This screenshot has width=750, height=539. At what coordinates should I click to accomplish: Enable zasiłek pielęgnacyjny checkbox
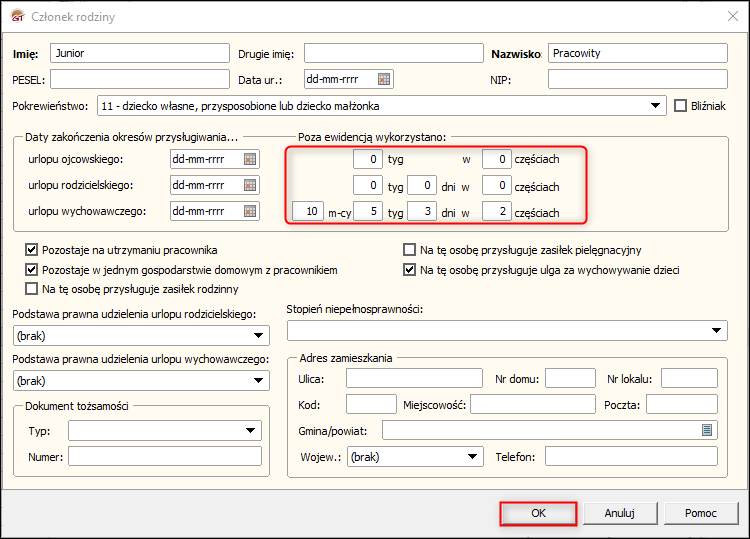(409, 249)
